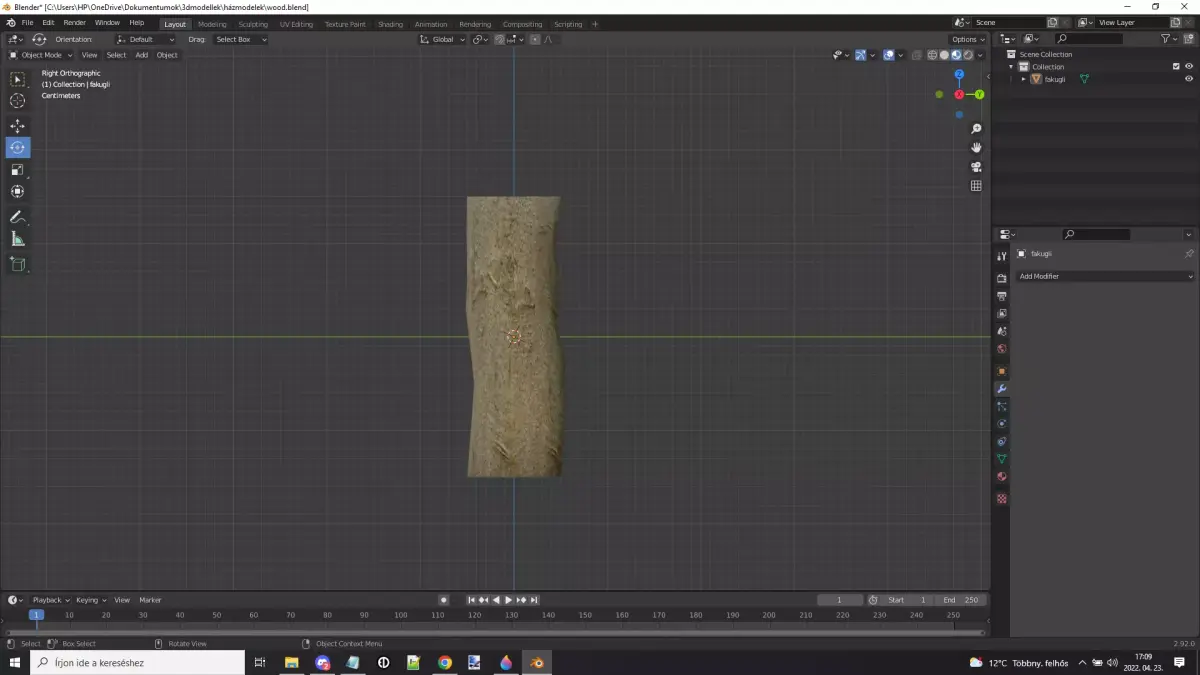Activate the Scale tool
The height and width of the screenshot is (675, 1200).
18,170
